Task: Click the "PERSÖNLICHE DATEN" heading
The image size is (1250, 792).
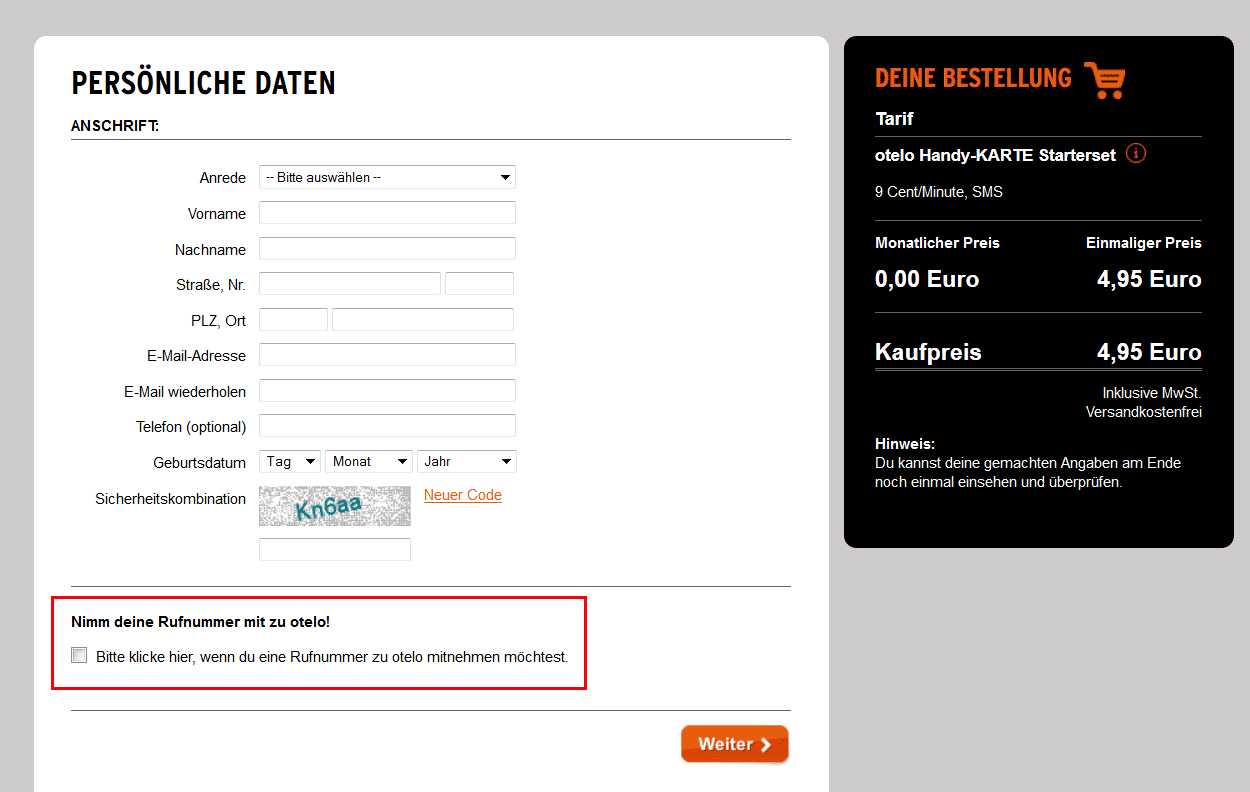Action: [x=204, y=83]
